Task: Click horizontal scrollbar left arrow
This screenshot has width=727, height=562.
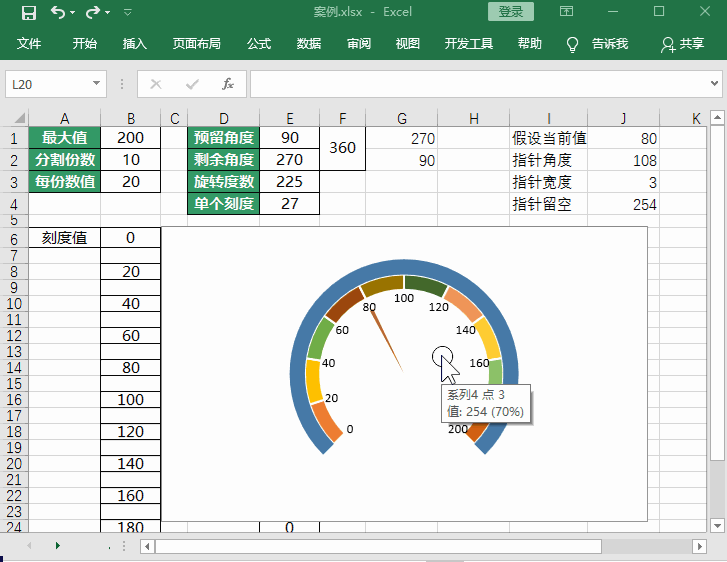Action: (x=147, y=546)
